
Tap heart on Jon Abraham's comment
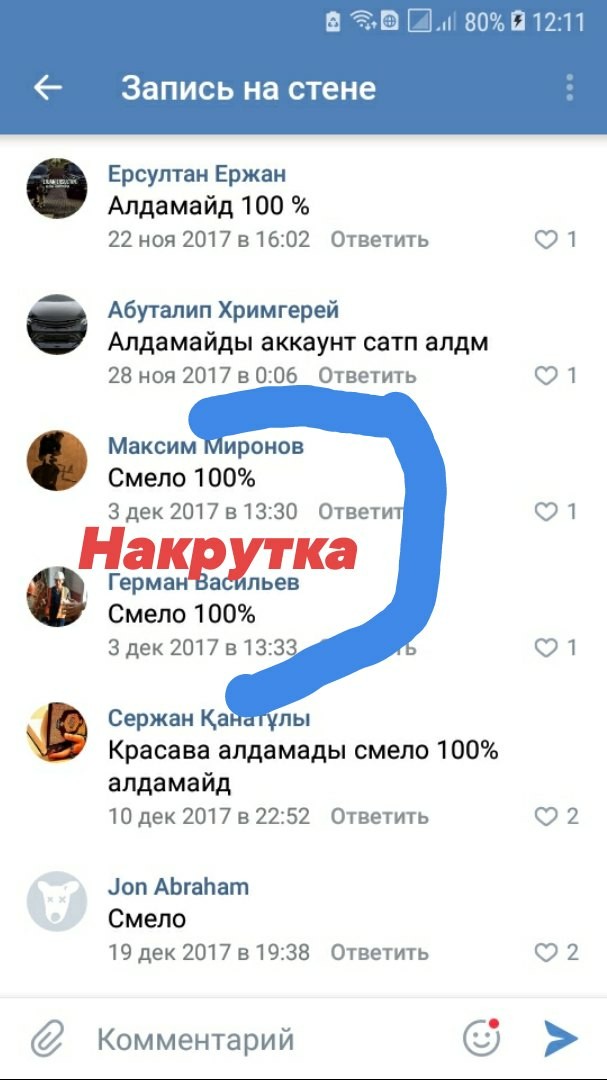[546, 953]
